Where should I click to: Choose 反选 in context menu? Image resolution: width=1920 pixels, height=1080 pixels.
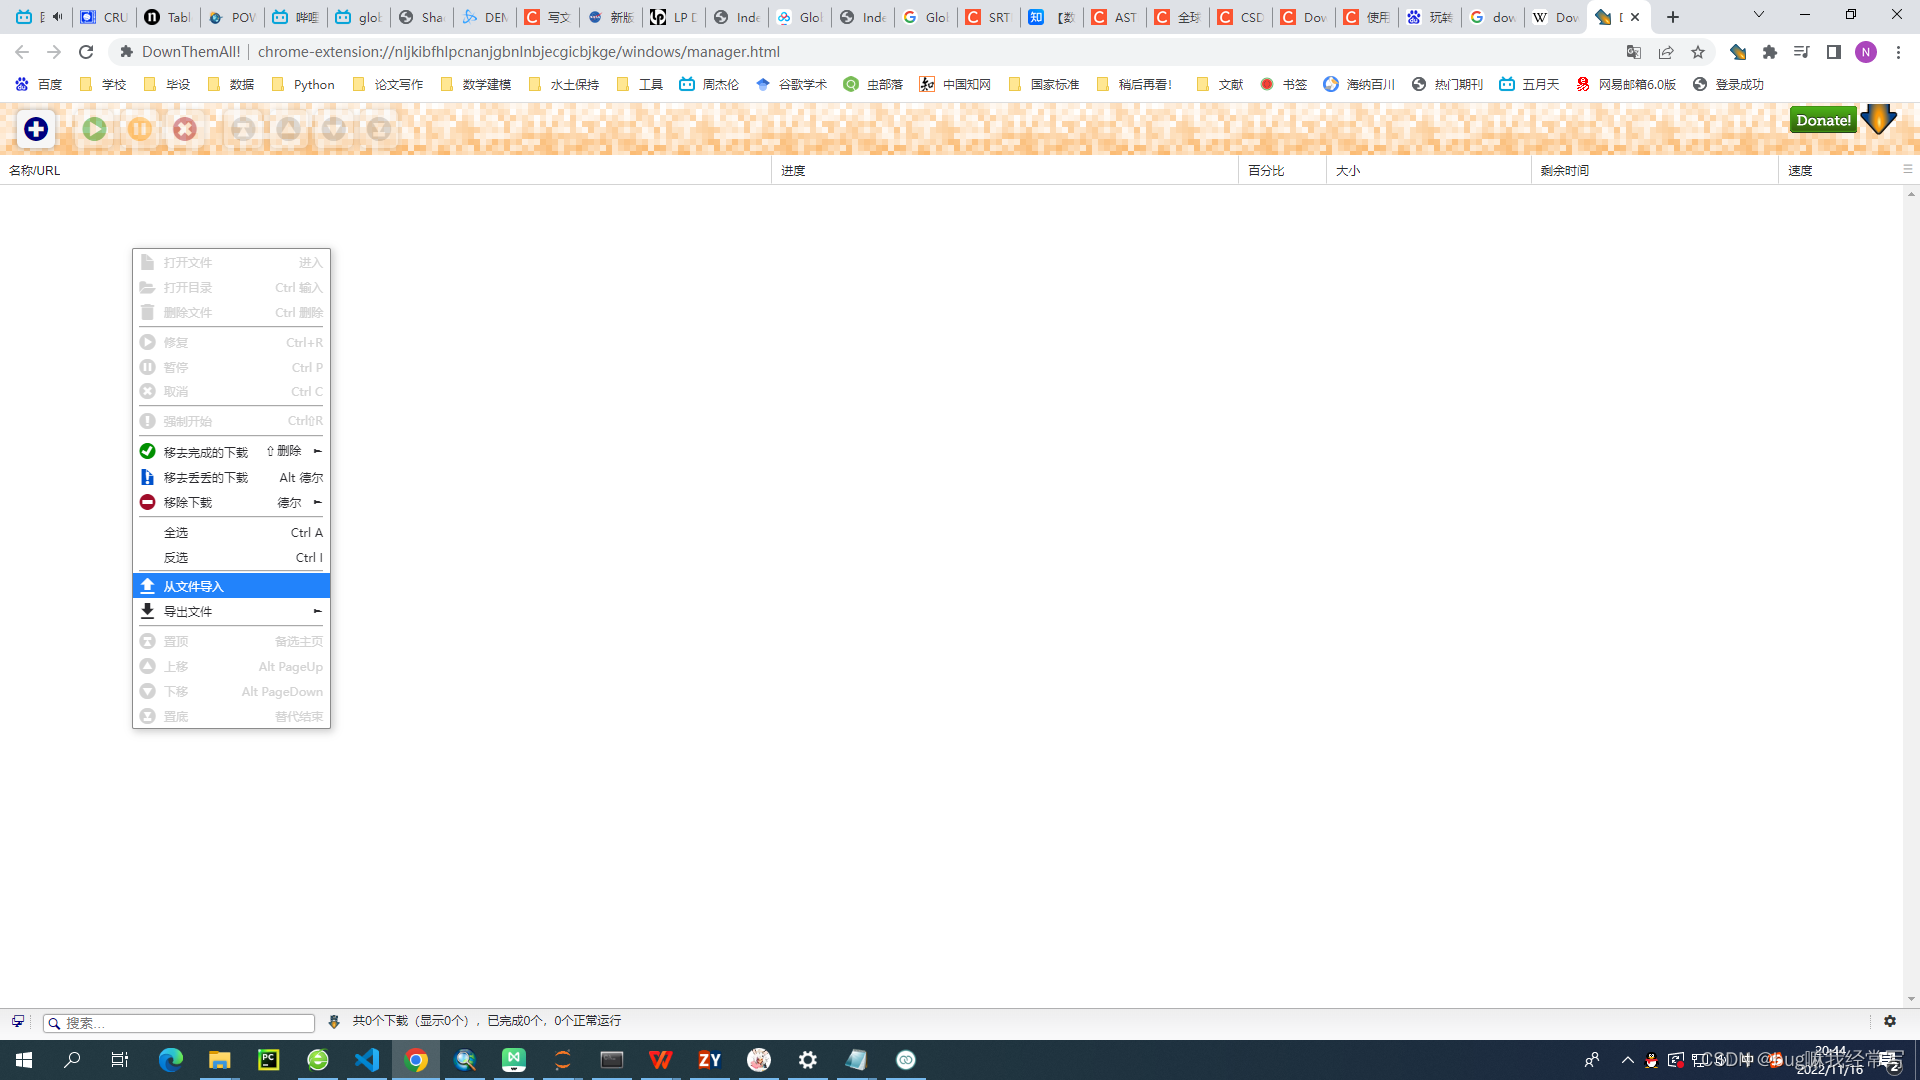tap(231, 557)
